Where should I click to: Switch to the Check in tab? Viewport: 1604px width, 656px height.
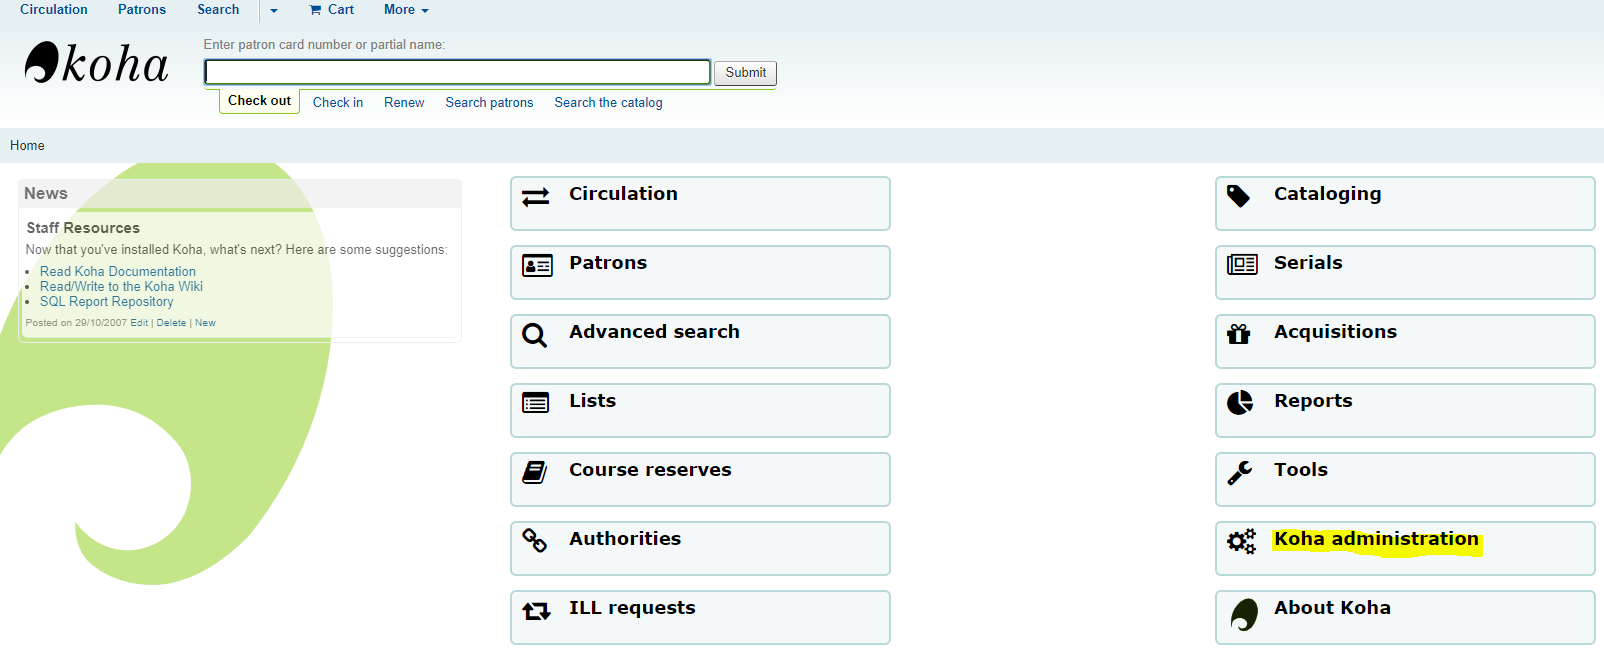338,102
